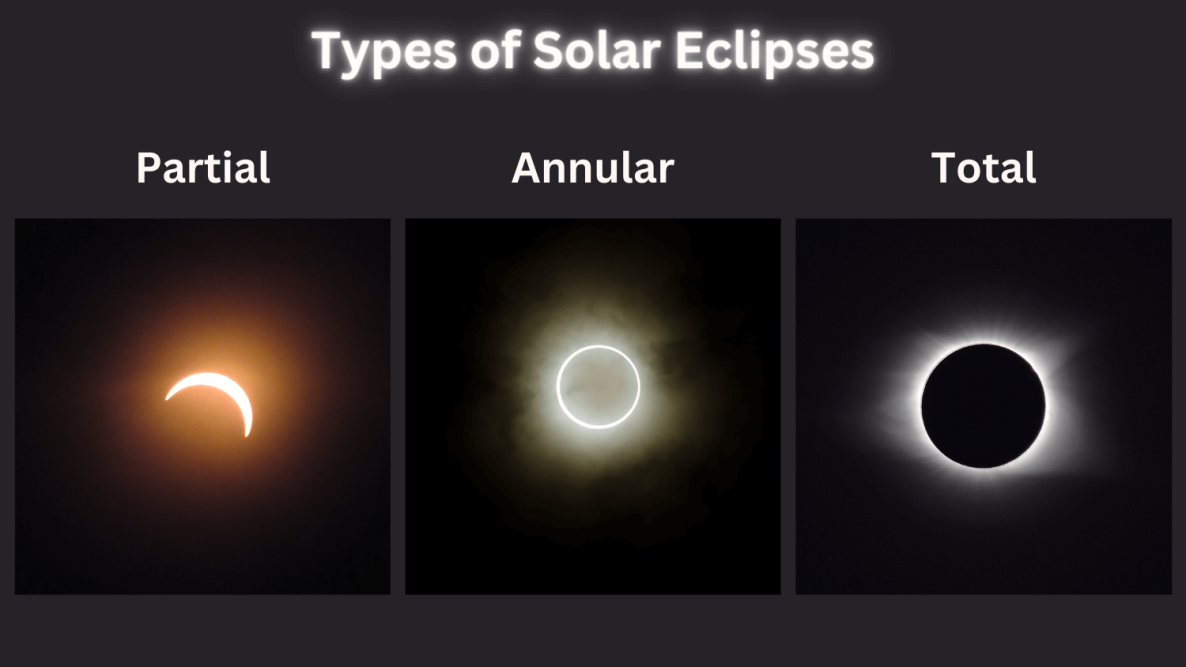
Task: Click the "Types of Solar Eclipses" title
Action: point(592,51)
